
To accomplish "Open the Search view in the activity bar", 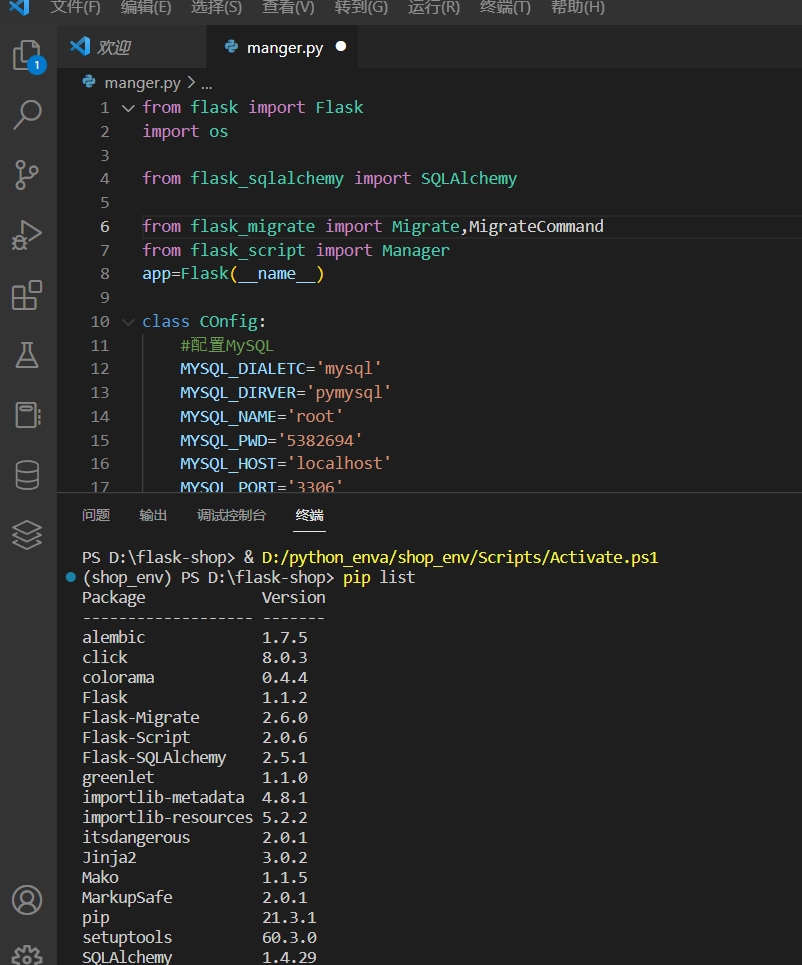I will pos(27,114).
